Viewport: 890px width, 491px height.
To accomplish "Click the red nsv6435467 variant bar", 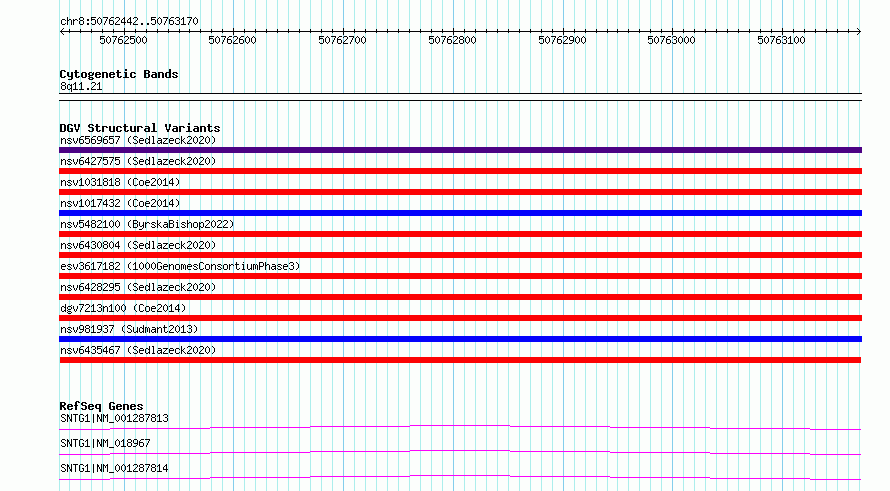I will 460,360.
